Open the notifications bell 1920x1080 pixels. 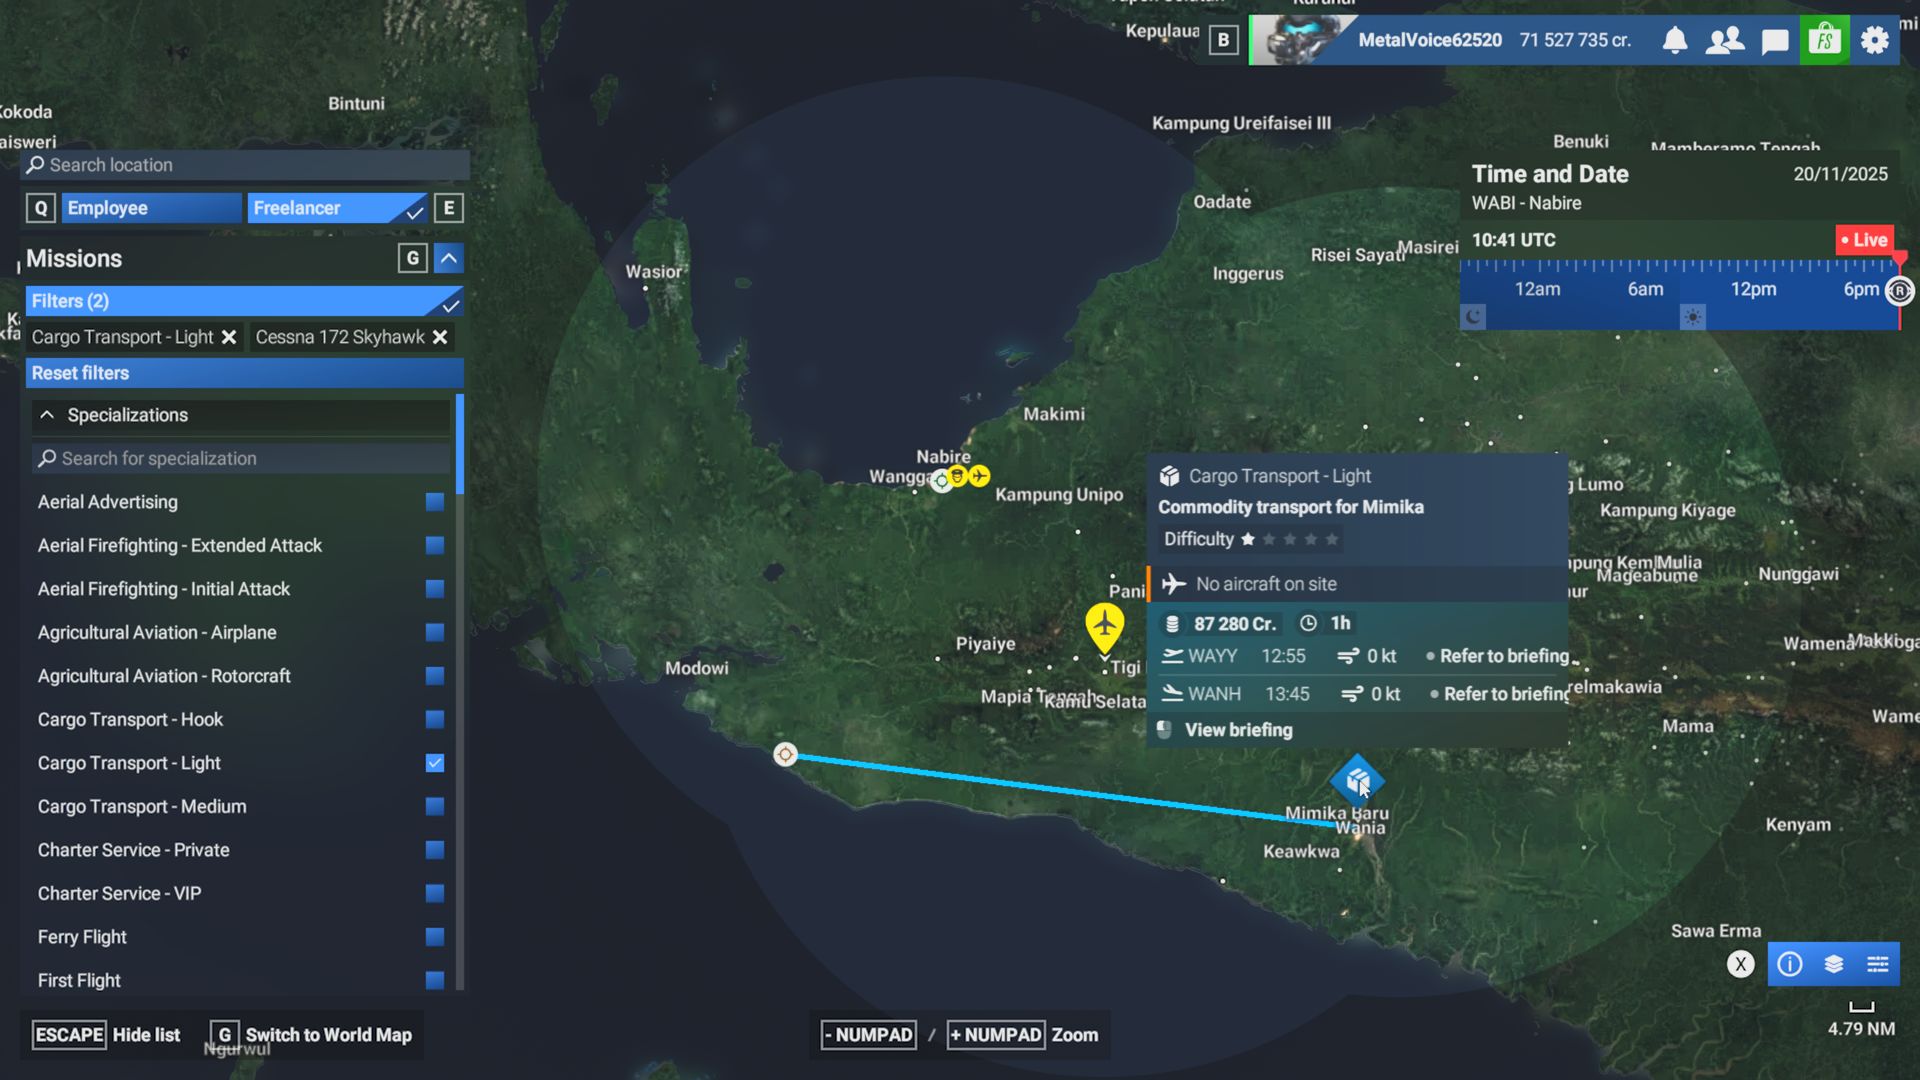(1674, 40)
